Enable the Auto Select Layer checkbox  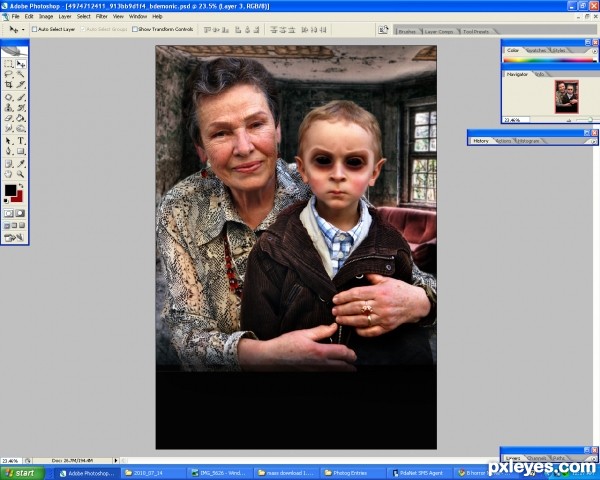[34, 29]
